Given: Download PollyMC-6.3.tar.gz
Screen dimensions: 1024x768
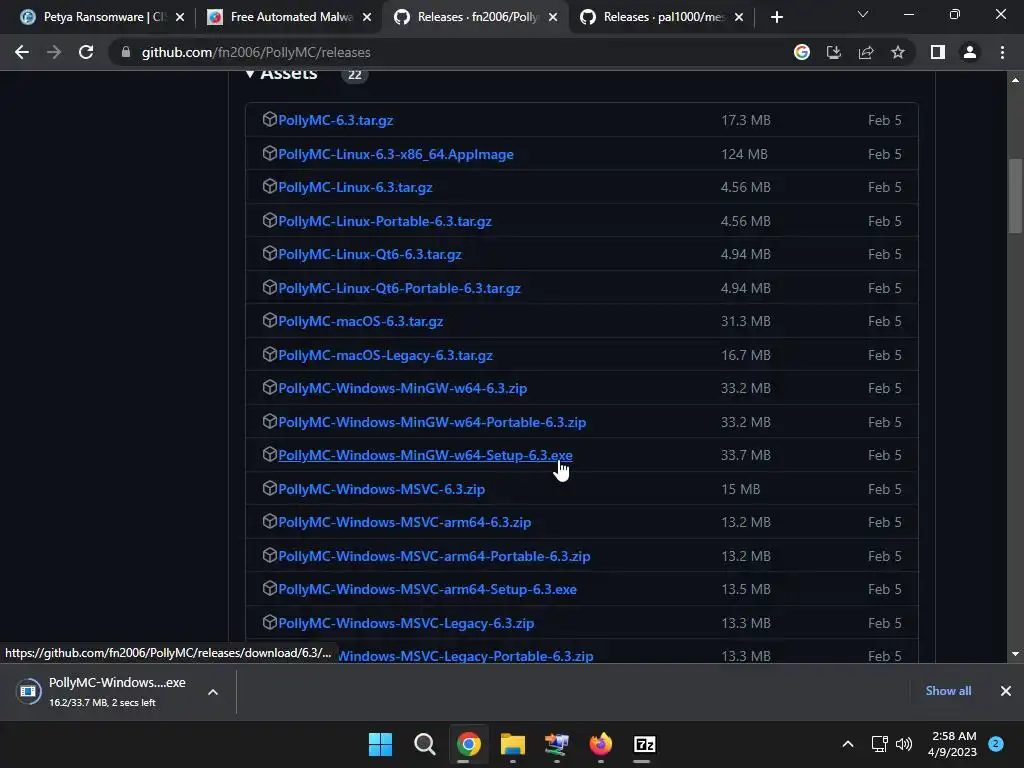Looking at the screenshot, I should [336, 120].
